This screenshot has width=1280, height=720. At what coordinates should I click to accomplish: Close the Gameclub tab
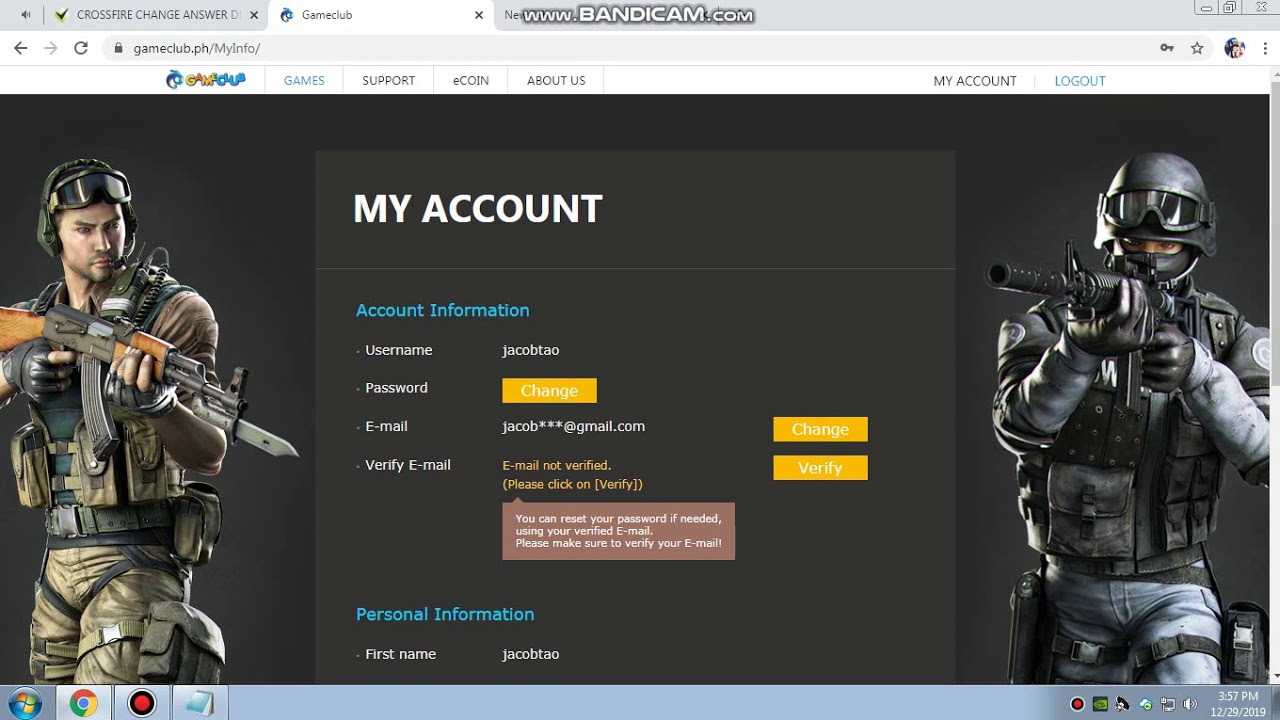(479, 15)
